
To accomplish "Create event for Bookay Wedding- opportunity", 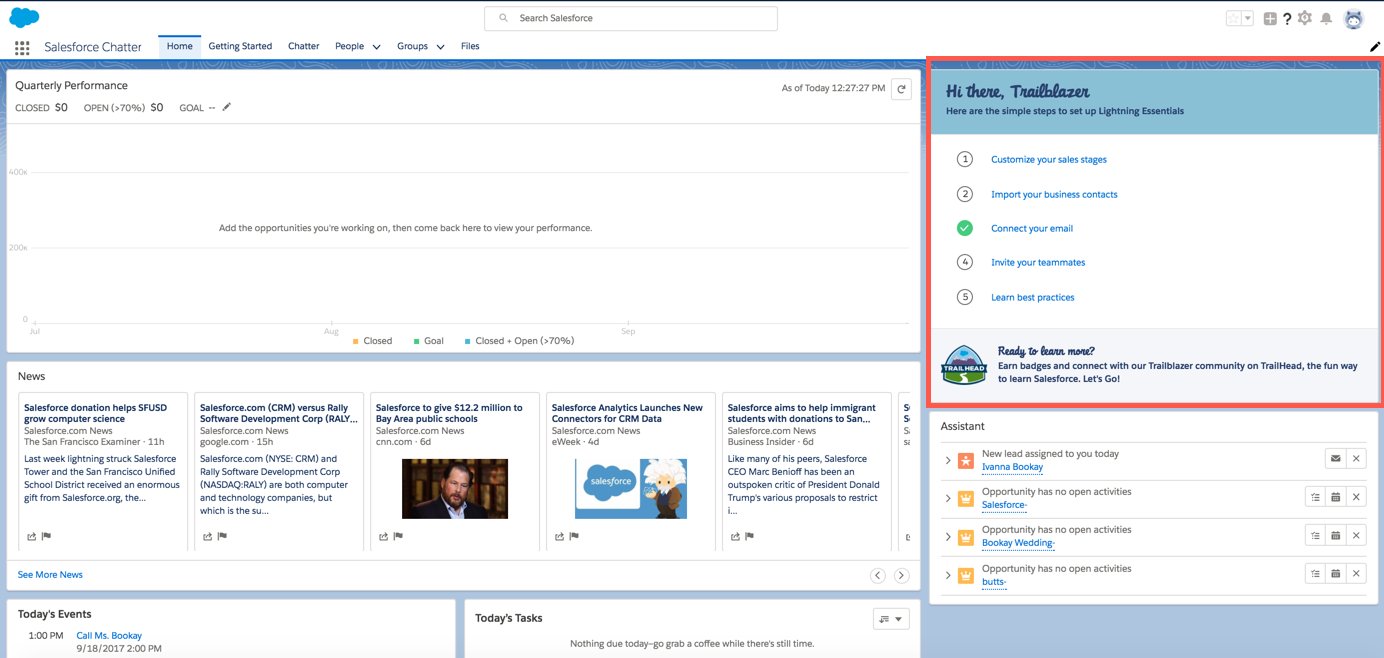I will tap(1335, 536).
